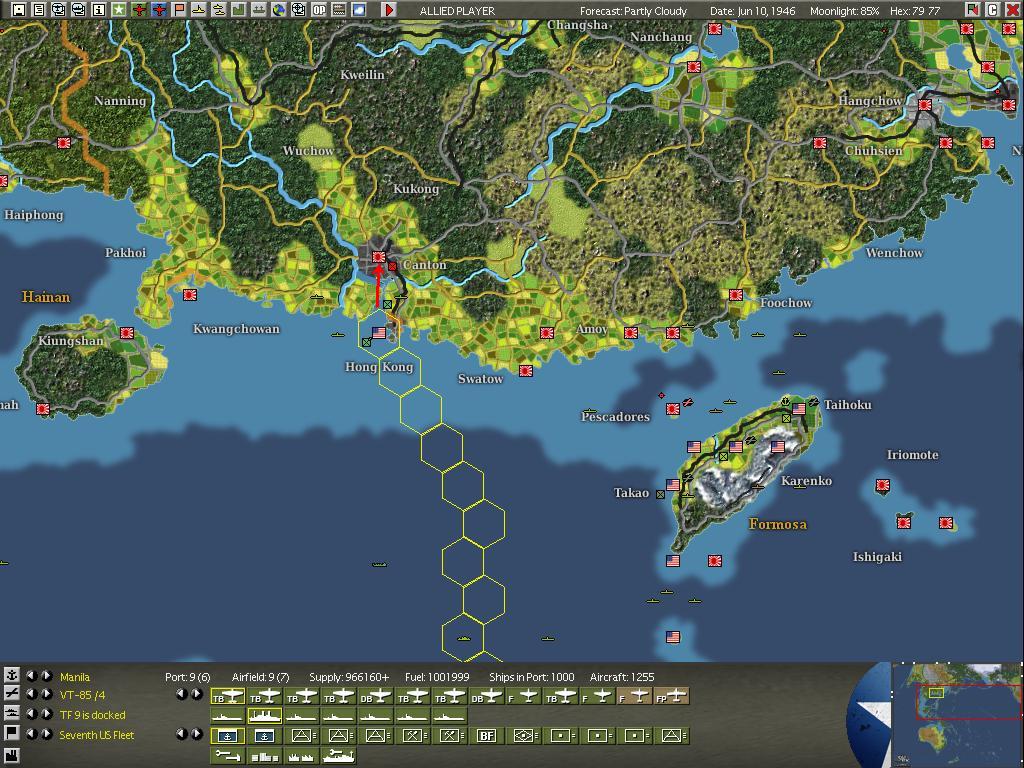1024x768 pixels.
Task: Step to previous air unit before VT-85 /4
Action: 31,694
